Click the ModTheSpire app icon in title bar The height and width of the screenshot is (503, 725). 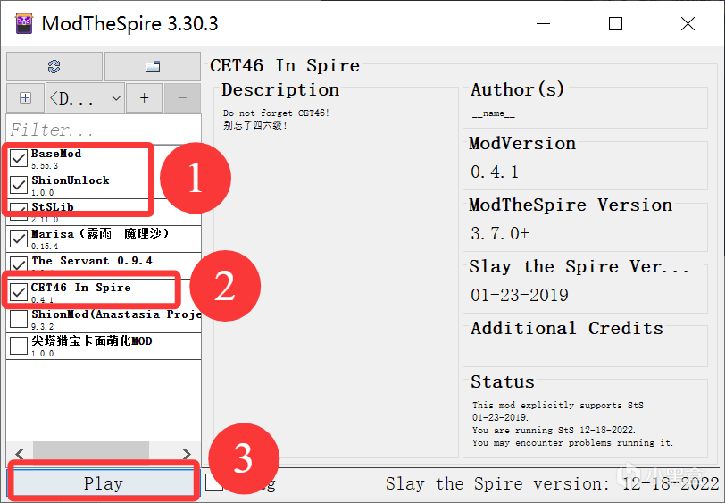[24, 24]
